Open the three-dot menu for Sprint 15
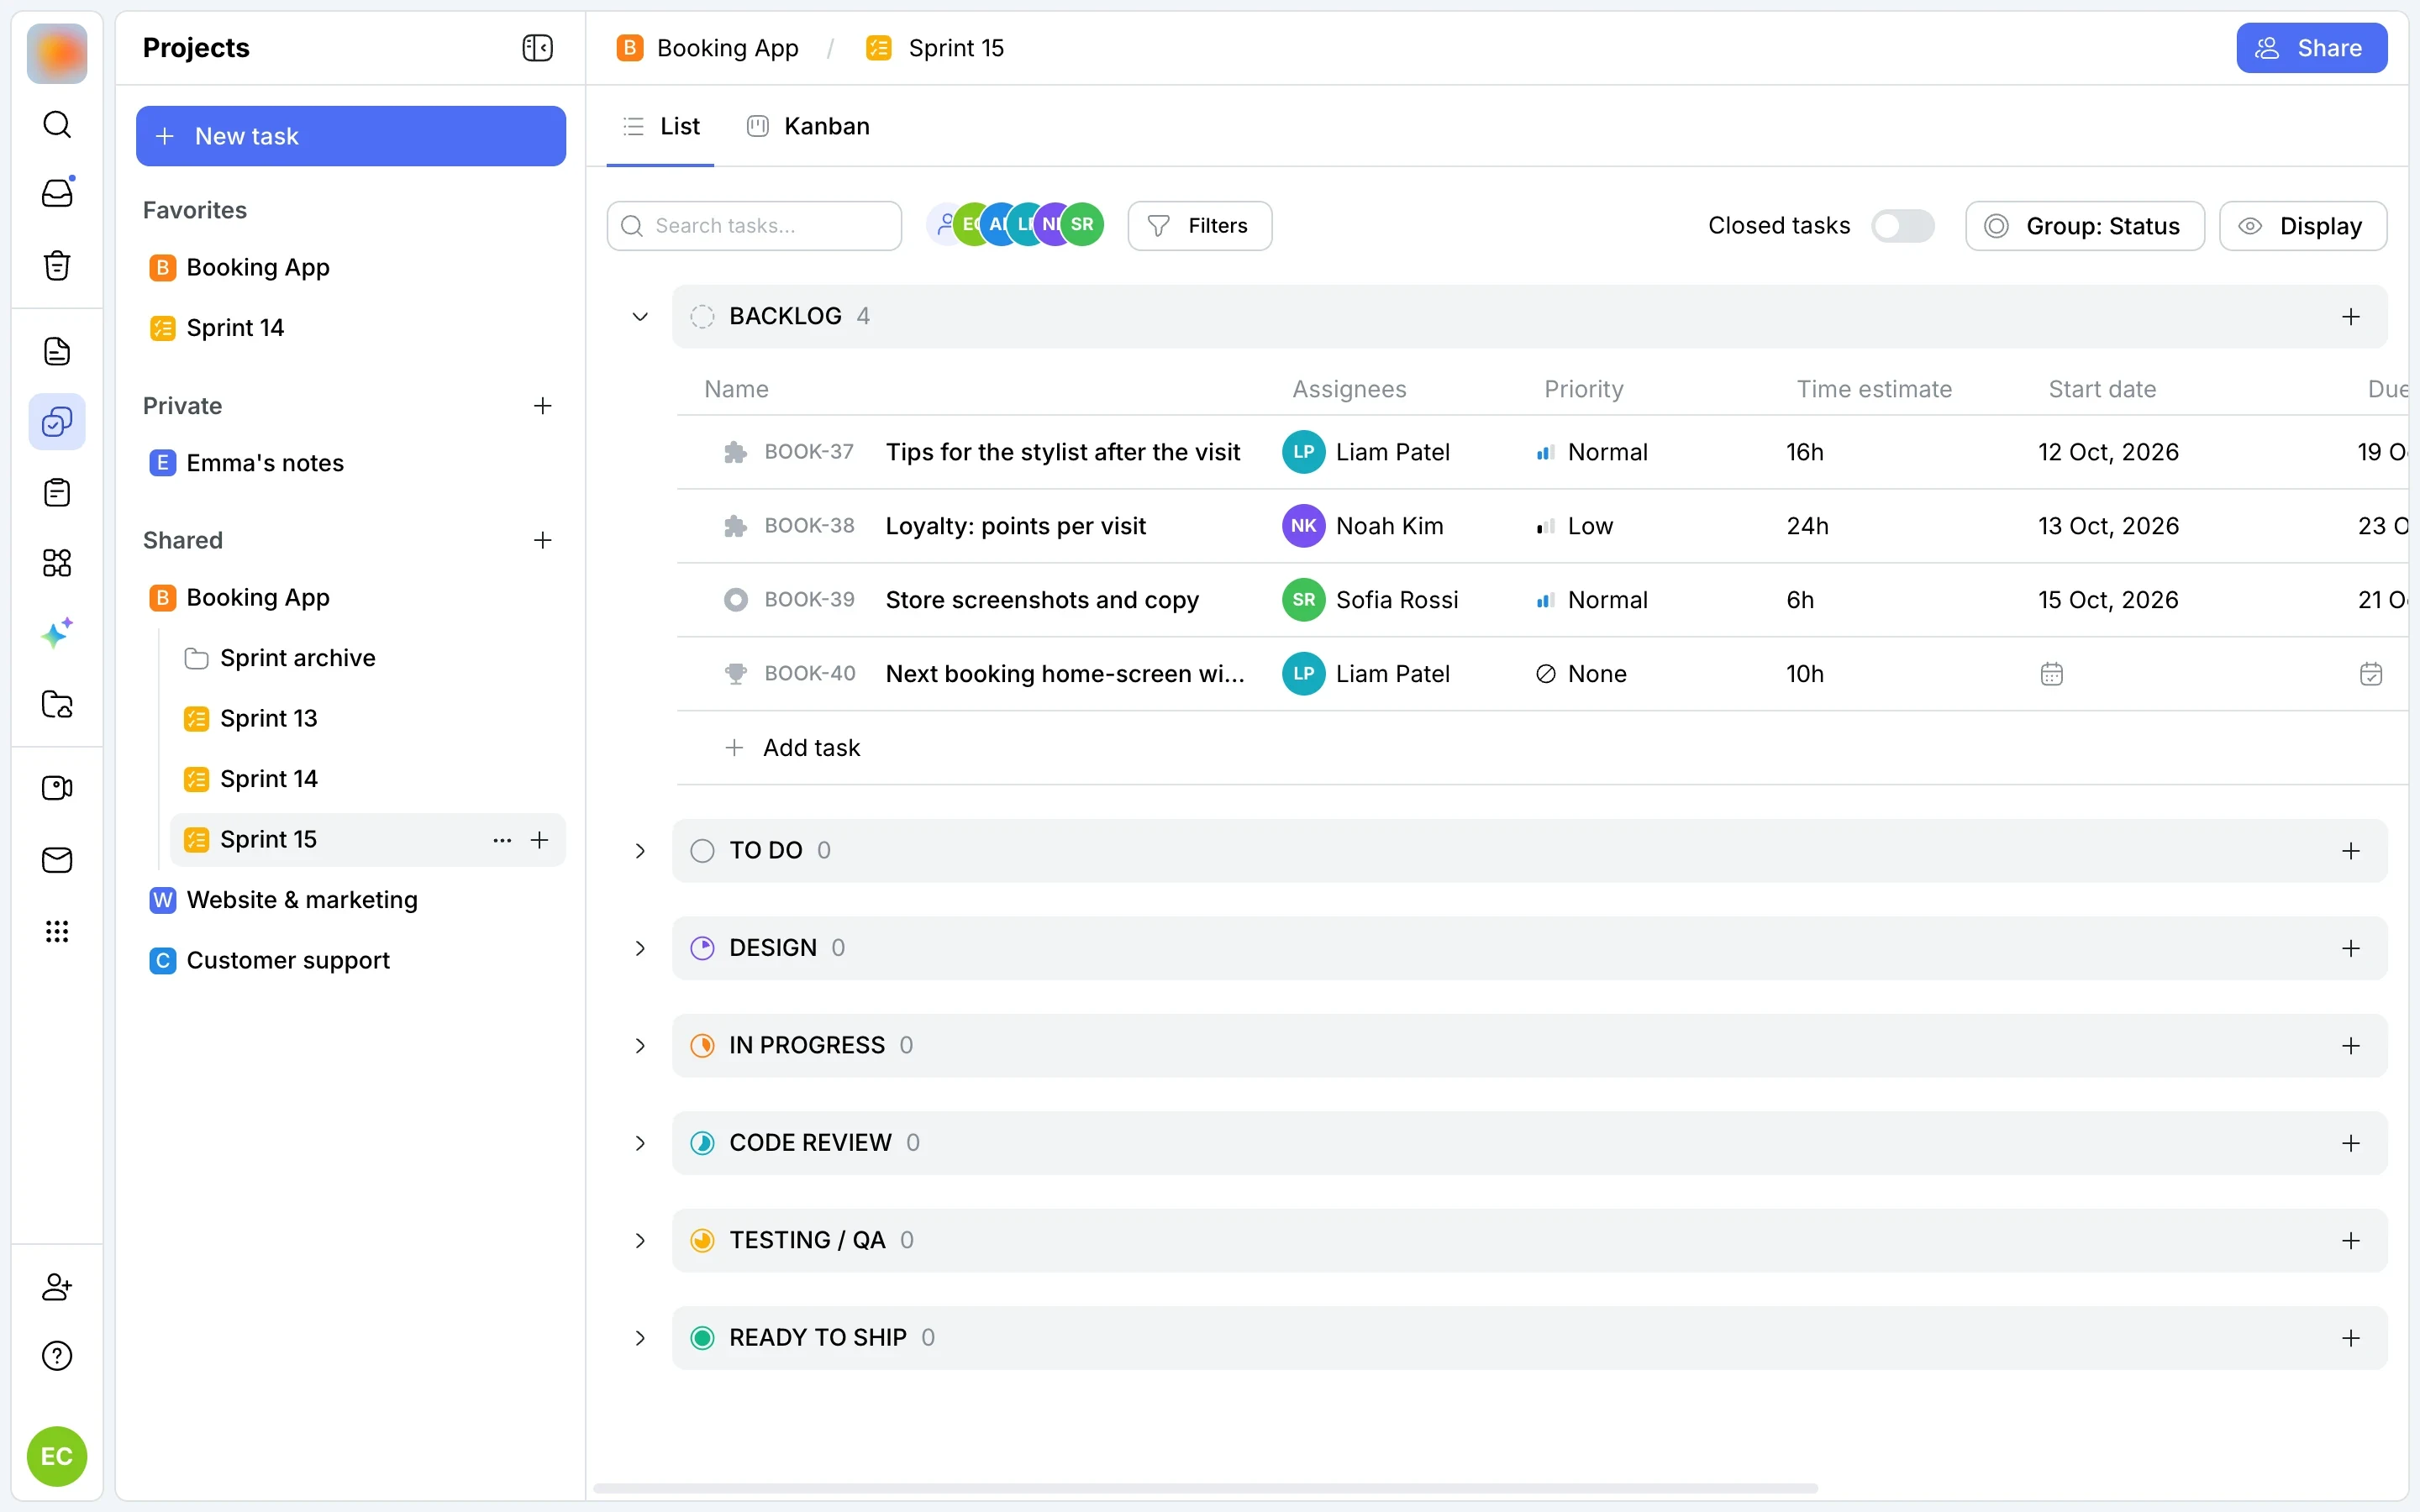Image resolution: width=2420 pixels, height=1512 pixels. coord(502,840)
